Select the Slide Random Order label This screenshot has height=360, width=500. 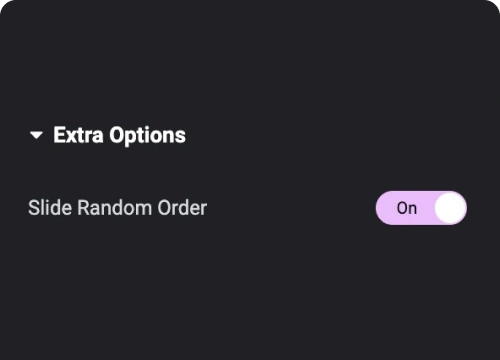click(117, 208)
